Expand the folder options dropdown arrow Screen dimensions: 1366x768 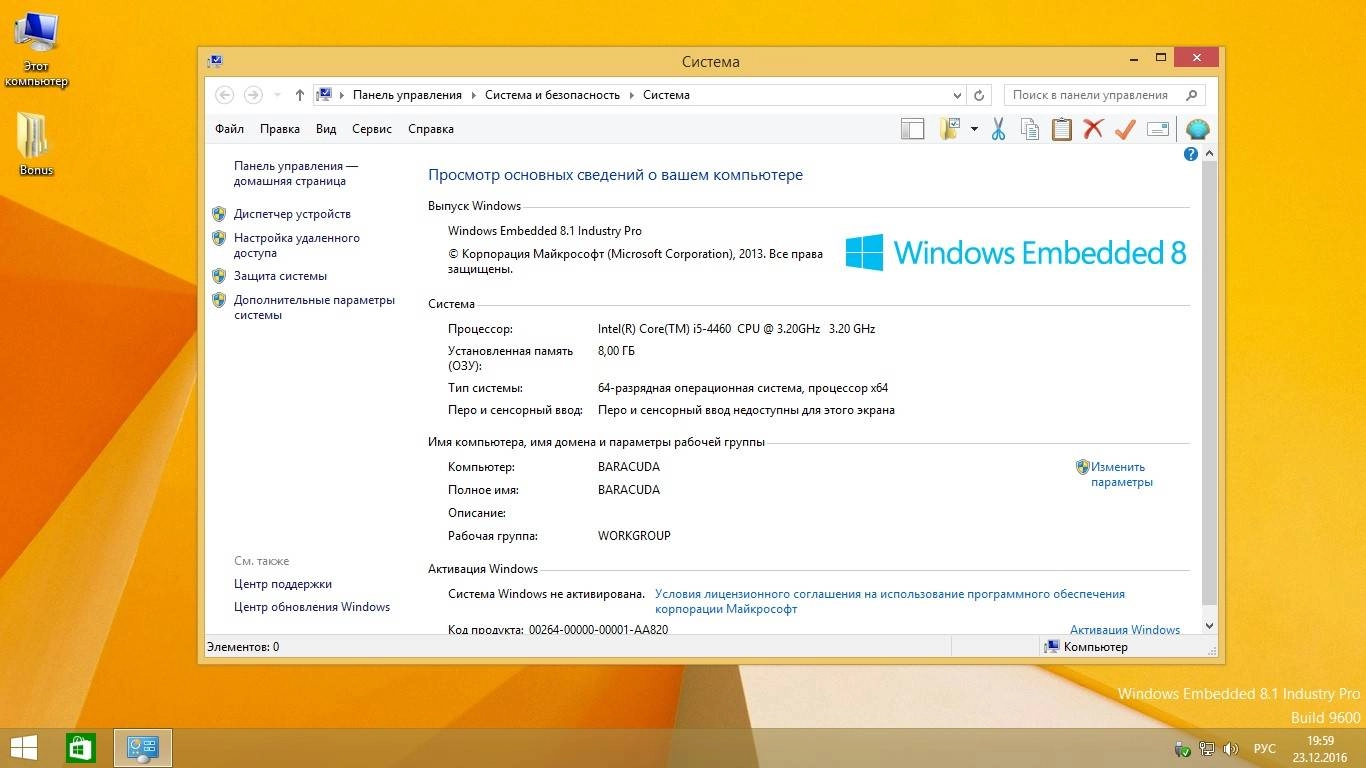pos(974,129)
